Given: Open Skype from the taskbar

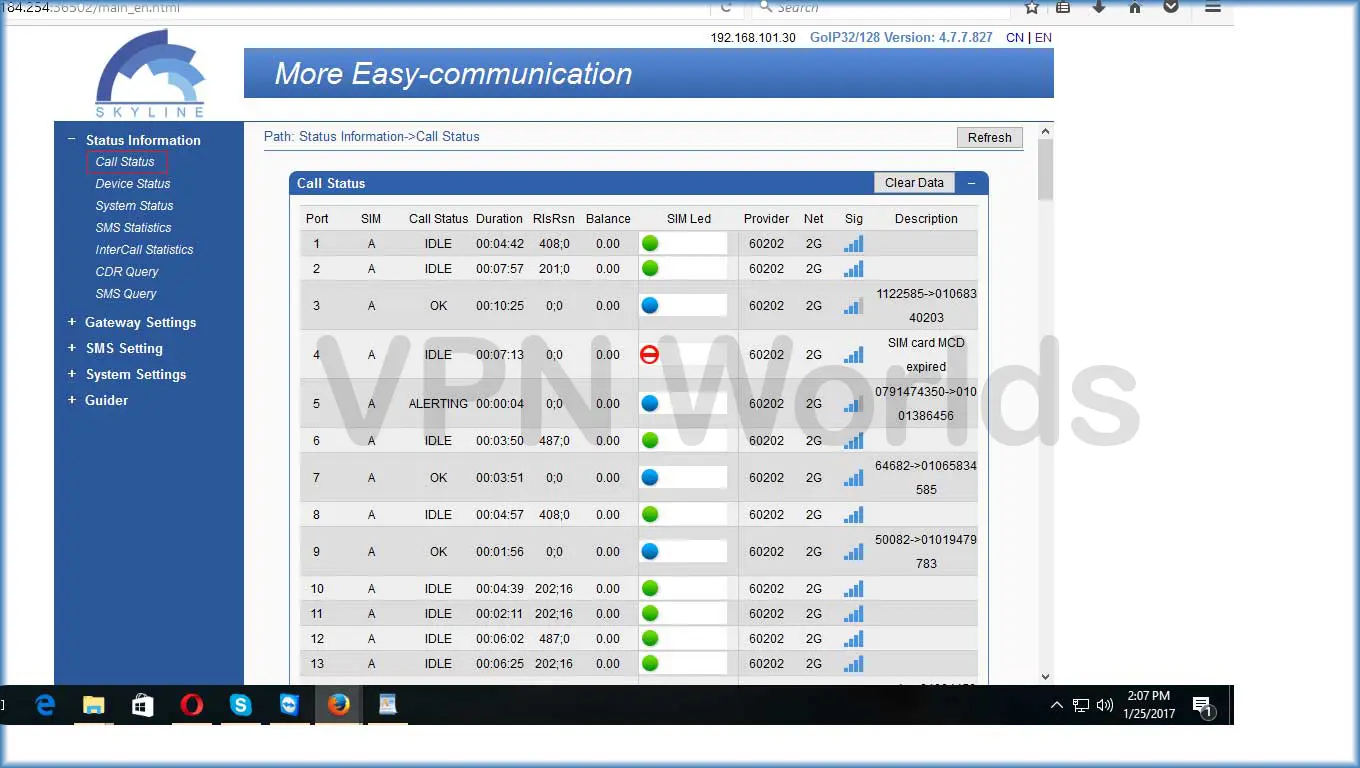Looking at the screenshot, I should click(241, 705).
